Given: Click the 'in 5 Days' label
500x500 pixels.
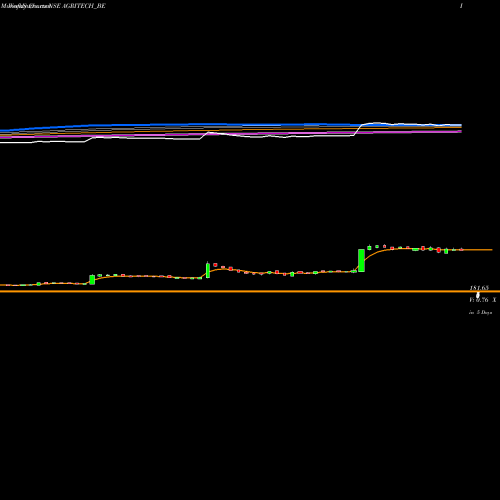Looking at the screenshot, I should [480, 312].
